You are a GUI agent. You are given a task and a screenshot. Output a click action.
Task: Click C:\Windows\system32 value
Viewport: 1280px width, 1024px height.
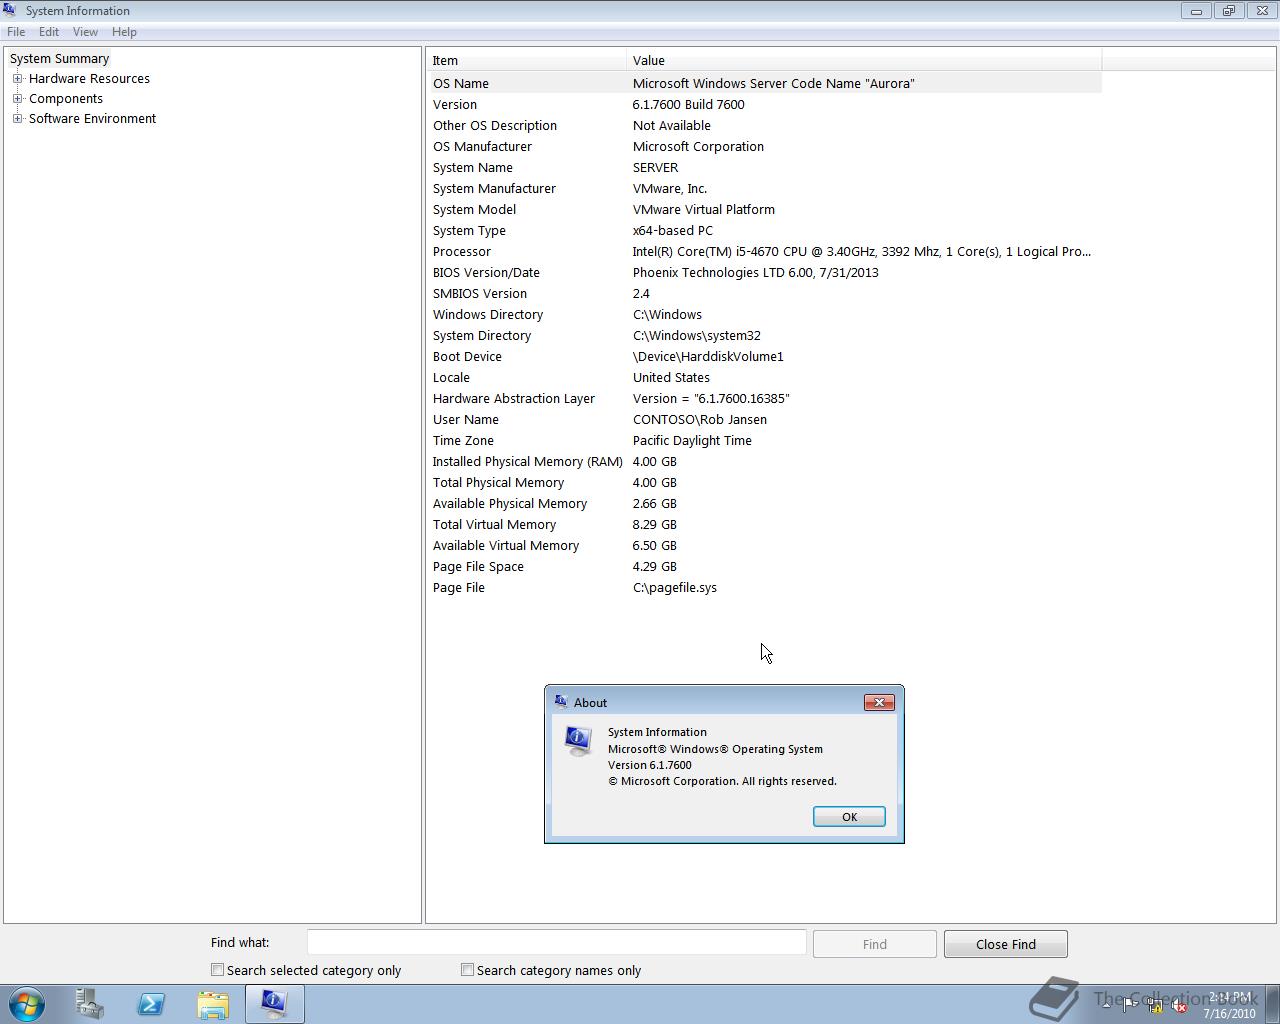(x=697, y=335)
